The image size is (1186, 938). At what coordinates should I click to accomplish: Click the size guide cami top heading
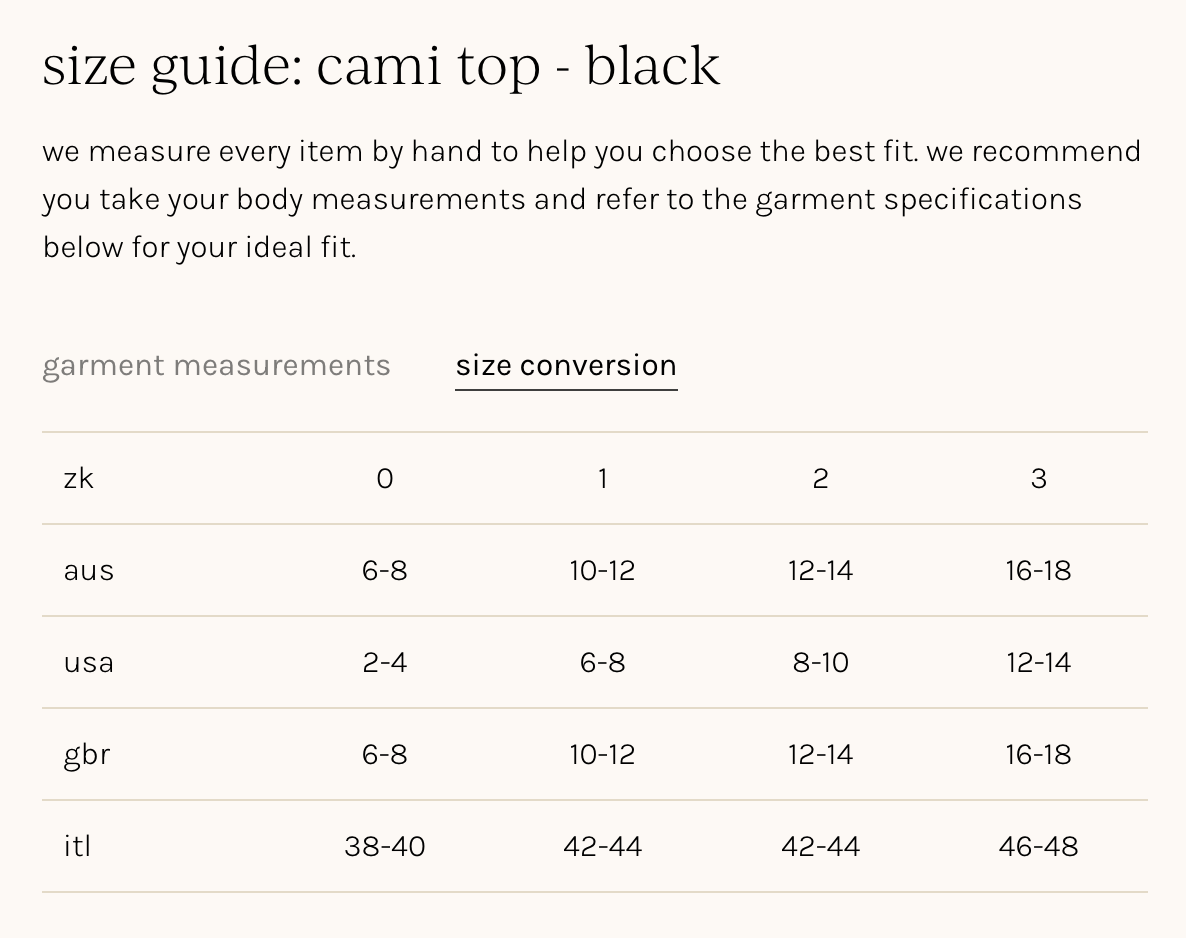tap(381, 67)
